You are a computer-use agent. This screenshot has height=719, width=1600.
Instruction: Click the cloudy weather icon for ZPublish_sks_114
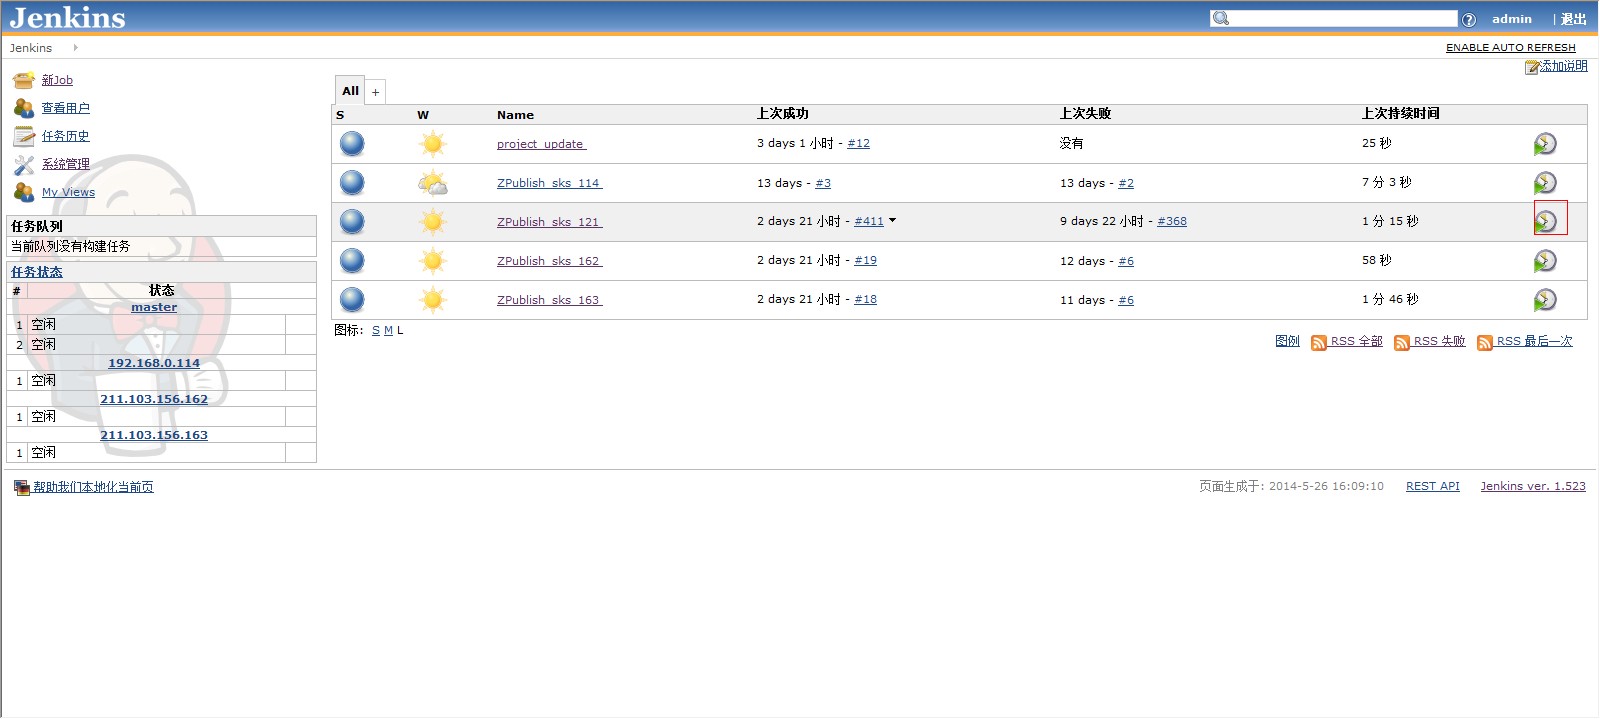tap(432, 182)
